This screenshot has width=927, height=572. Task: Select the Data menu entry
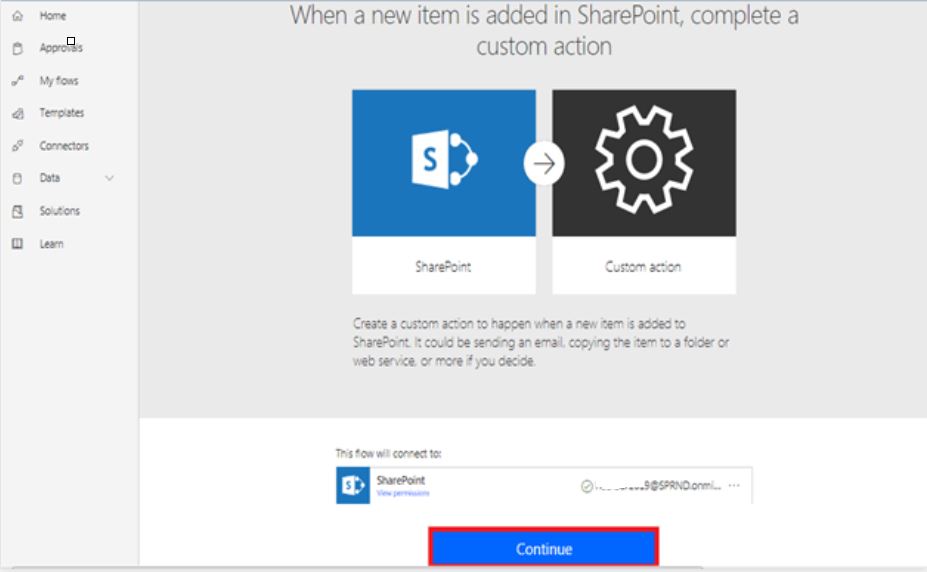coord(50,178)
